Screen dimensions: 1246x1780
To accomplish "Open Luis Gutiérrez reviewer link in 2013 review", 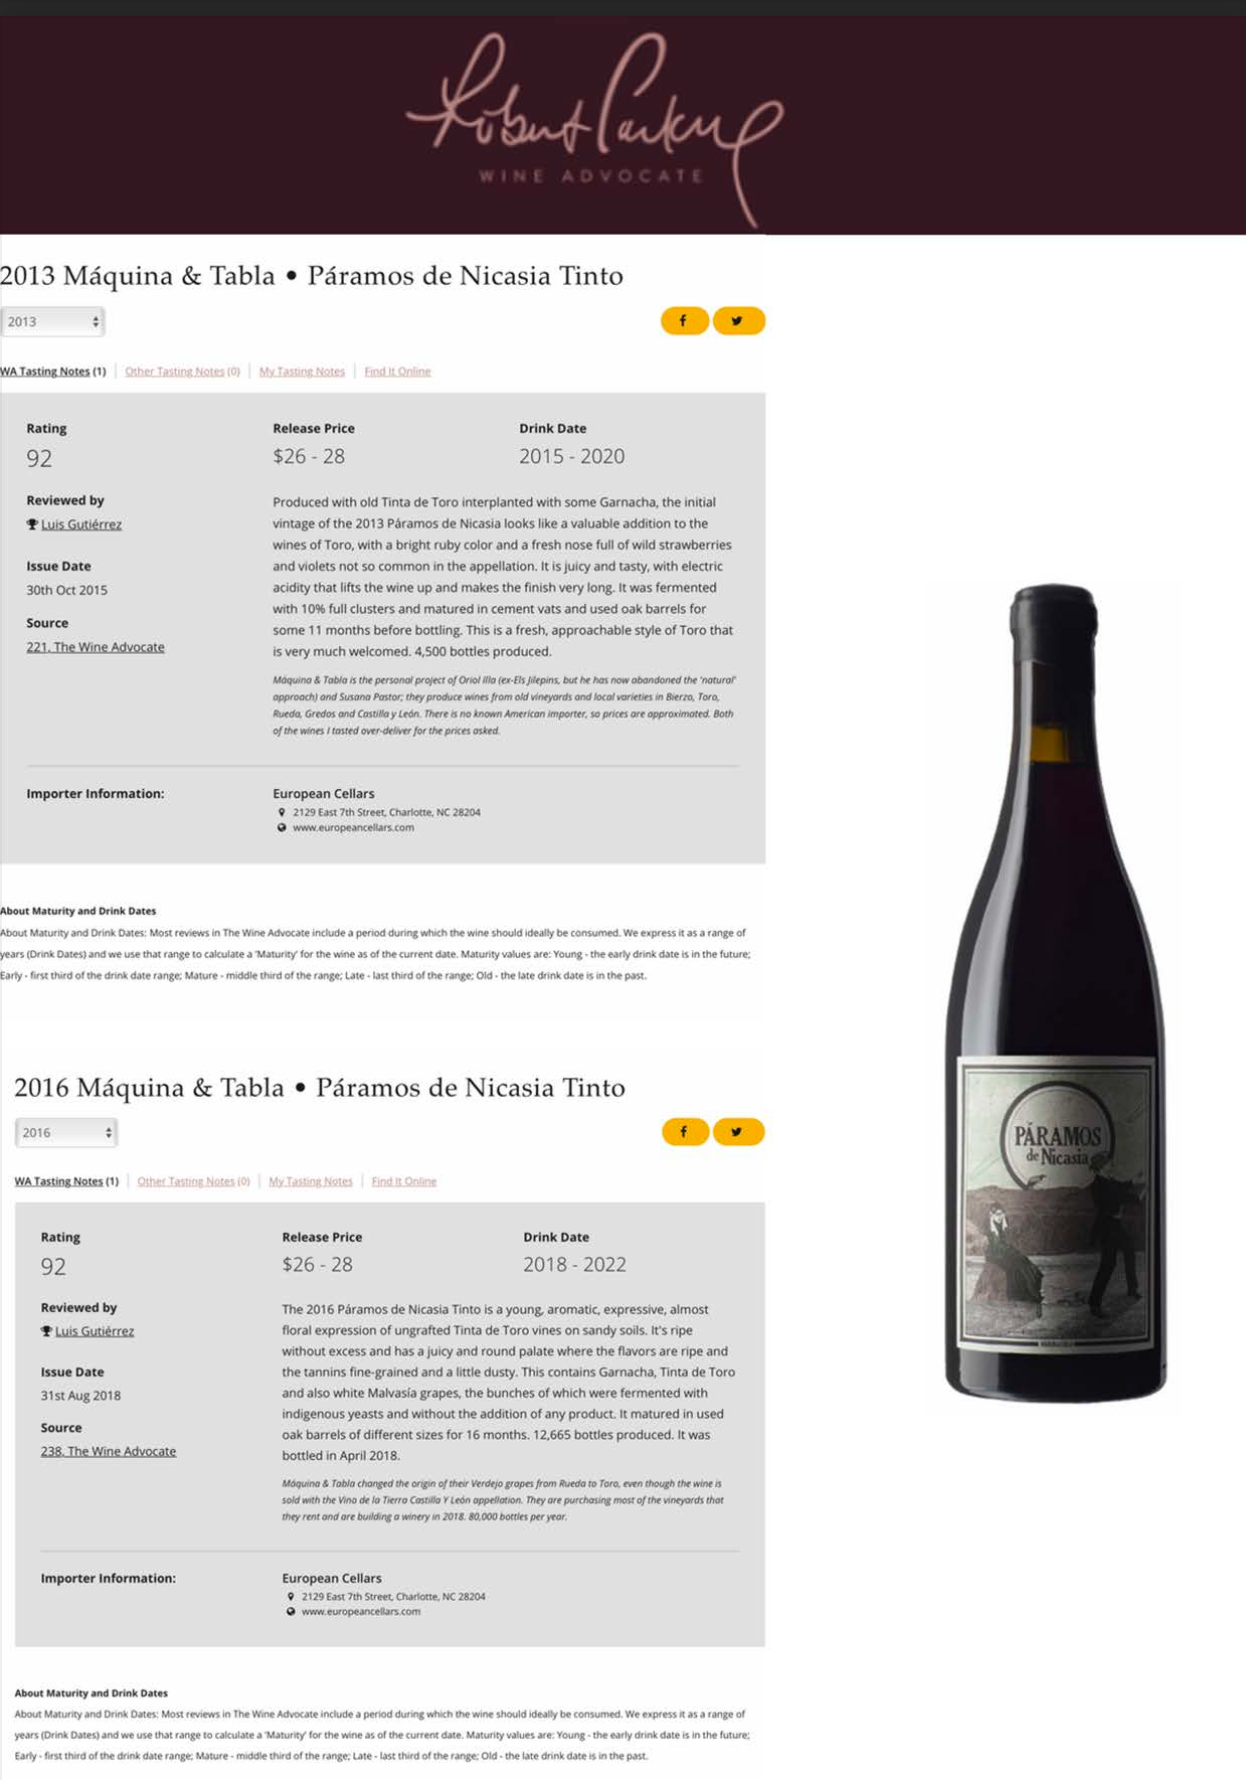I will pyautogui.click(x=81, y=524).
